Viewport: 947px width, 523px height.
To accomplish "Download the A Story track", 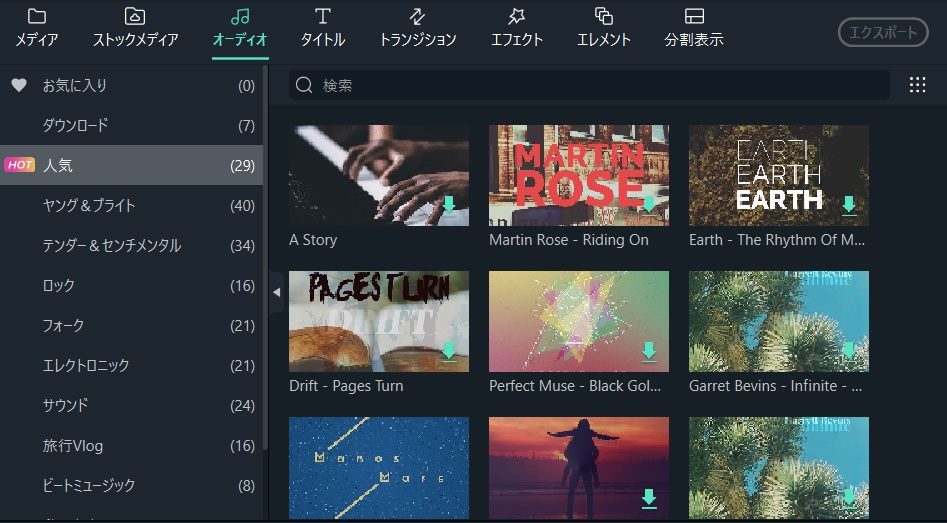I will 449,205.
